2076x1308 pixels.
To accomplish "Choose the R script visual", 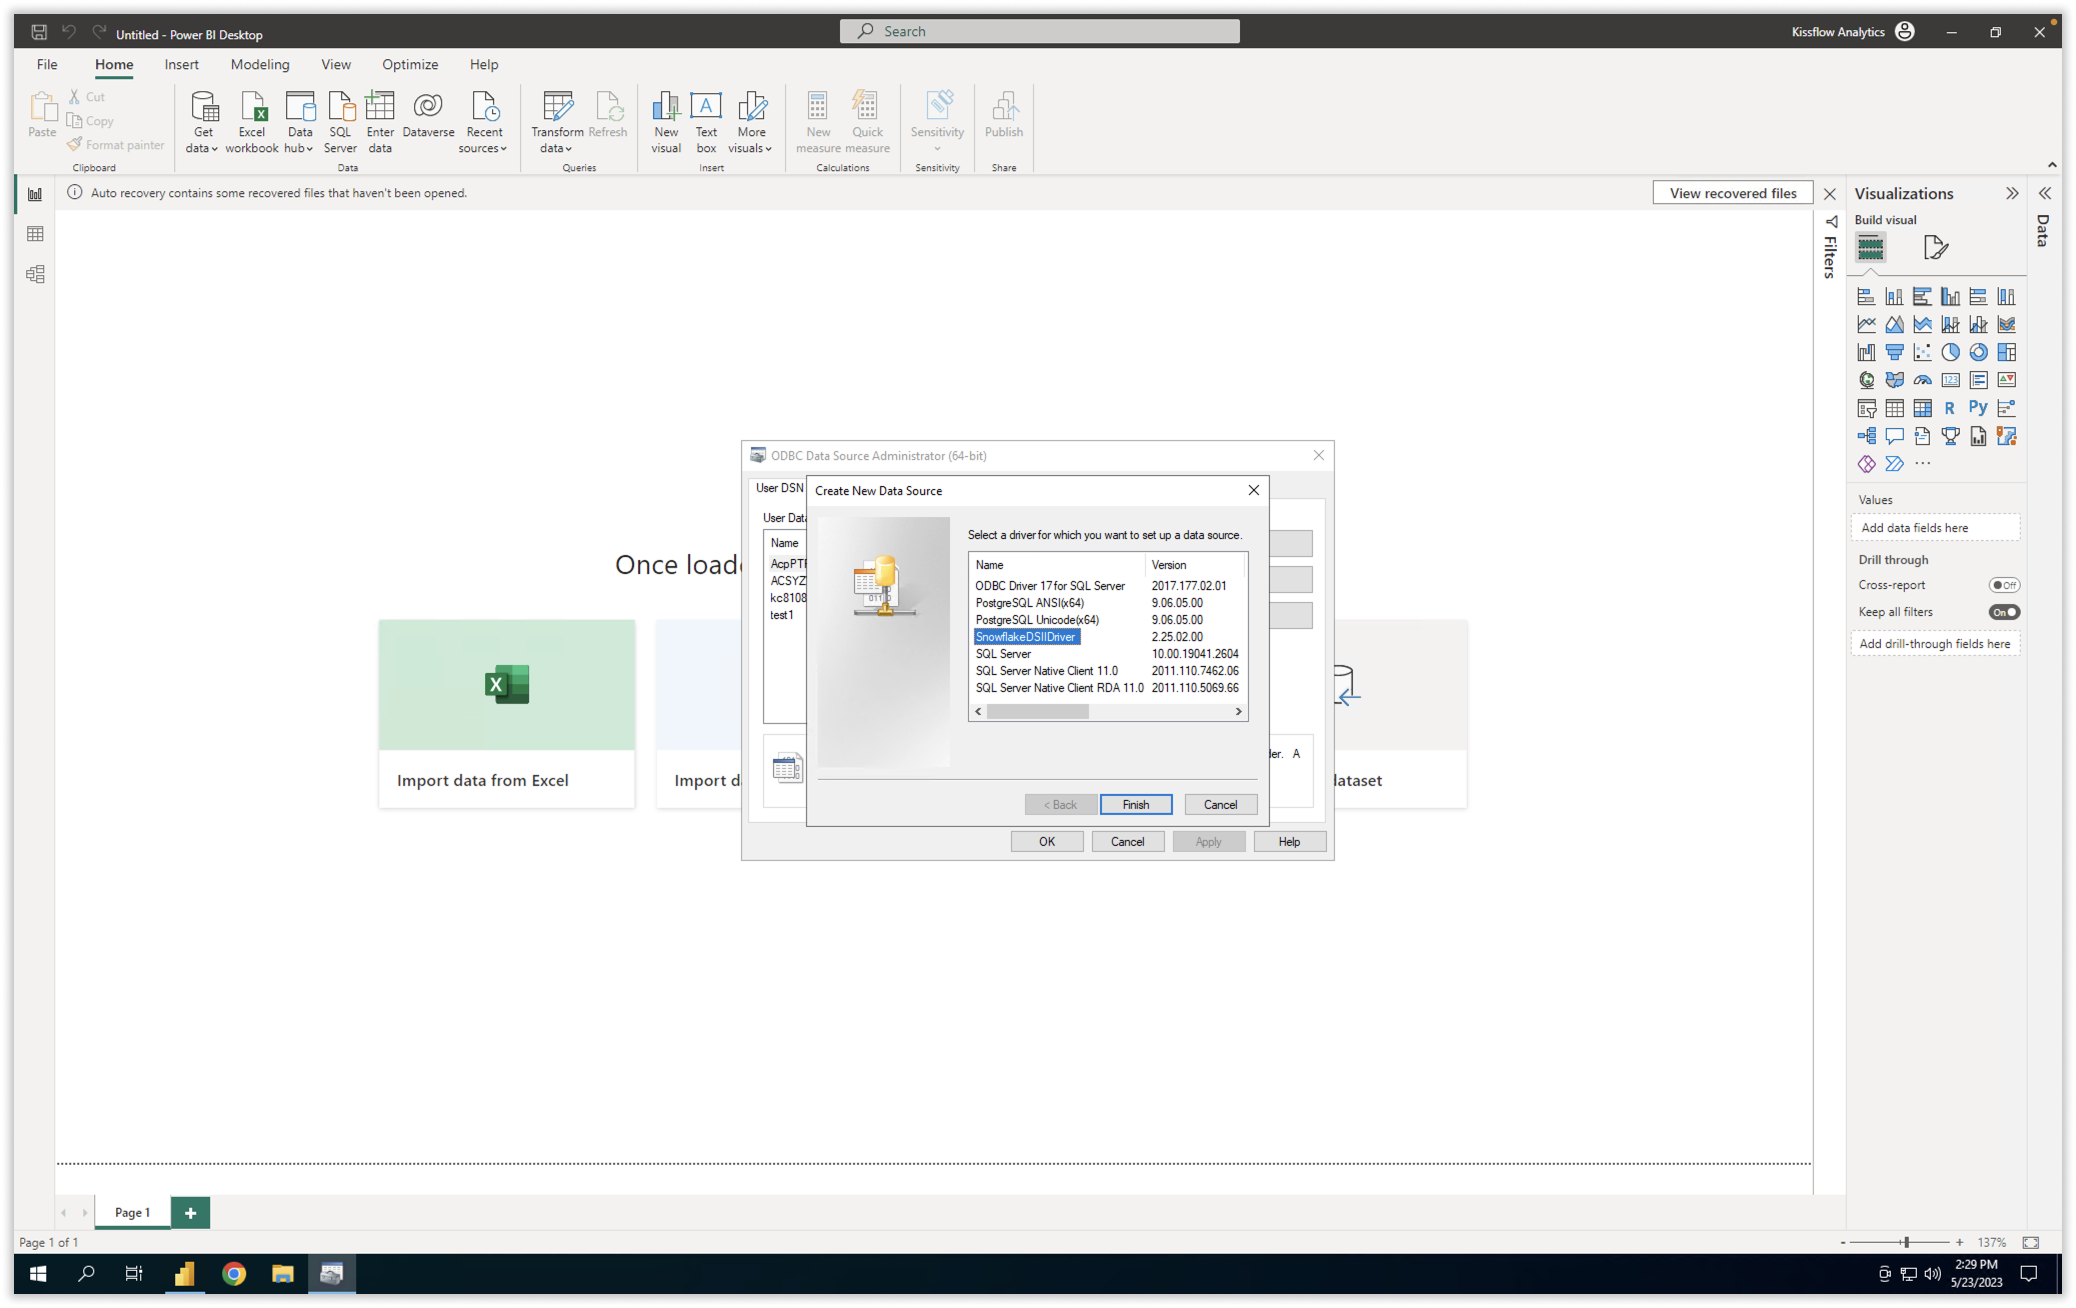I will click(1950, 408).
